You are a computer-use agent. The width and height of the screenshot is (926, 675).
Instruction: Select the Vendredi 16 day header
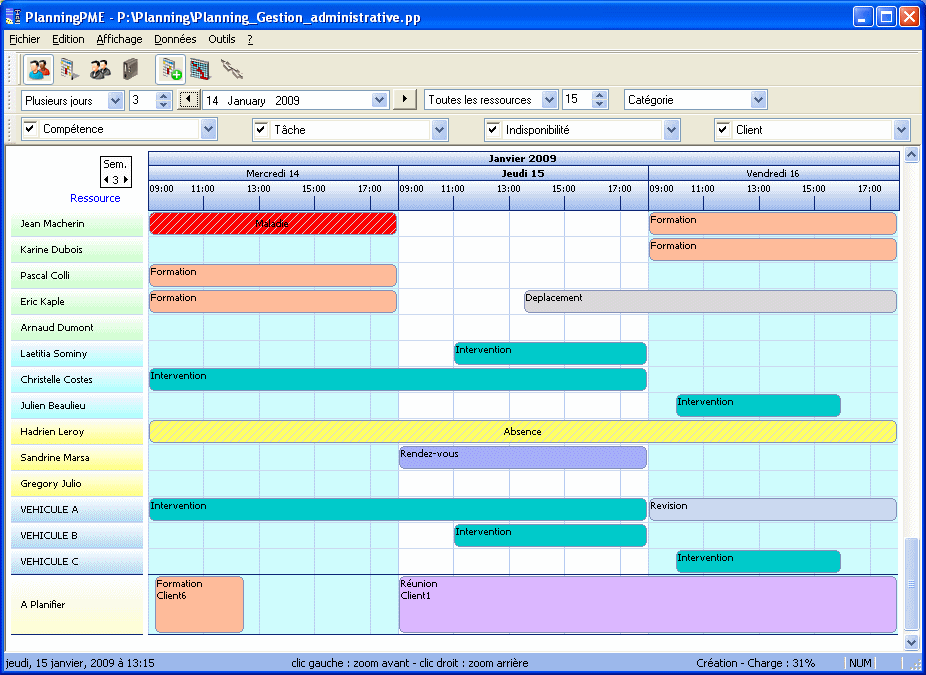pos(774,173)
